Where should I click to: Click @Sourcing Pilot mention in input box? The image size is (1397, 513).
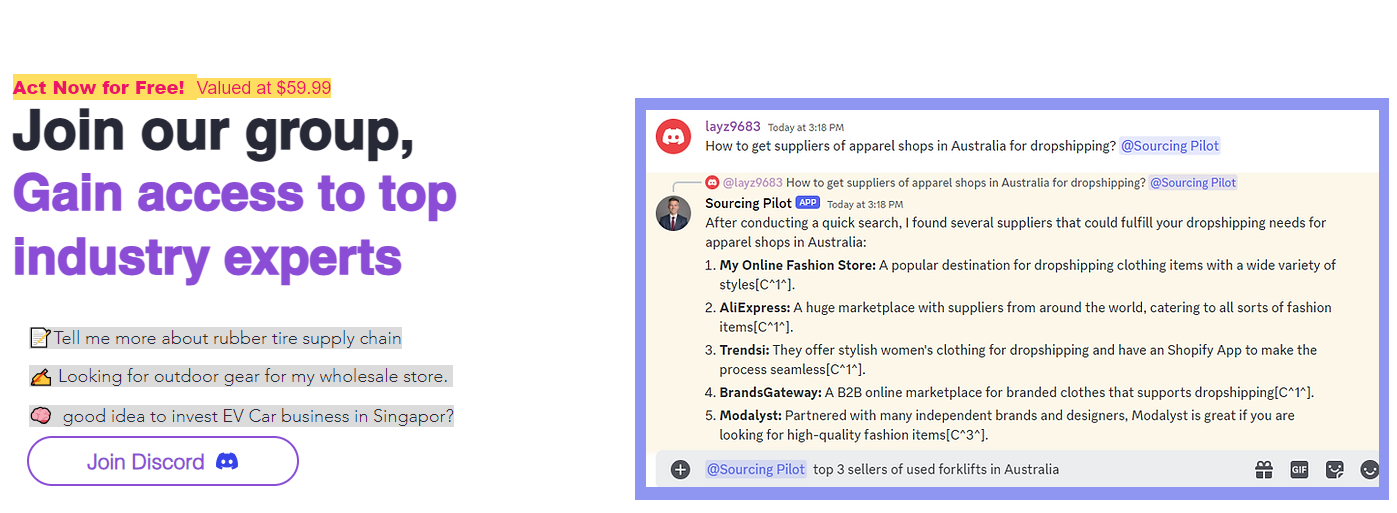tap(755, 469)
